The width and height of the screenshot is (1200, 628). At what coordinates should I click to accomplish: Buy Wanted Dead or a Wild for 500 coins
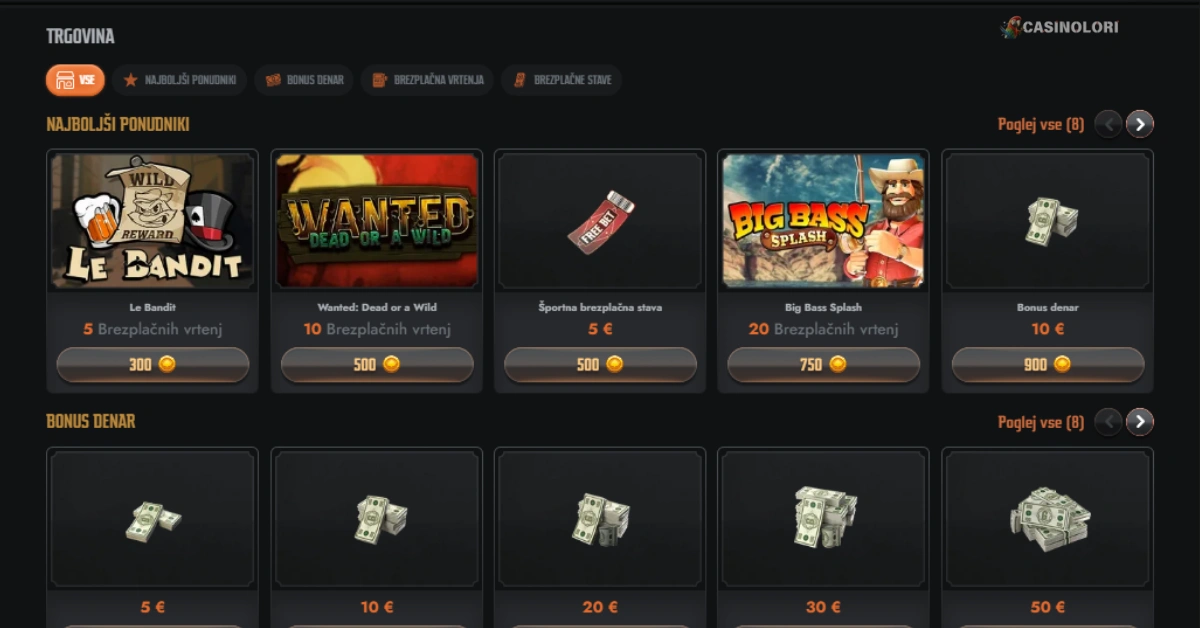(377, 364)
